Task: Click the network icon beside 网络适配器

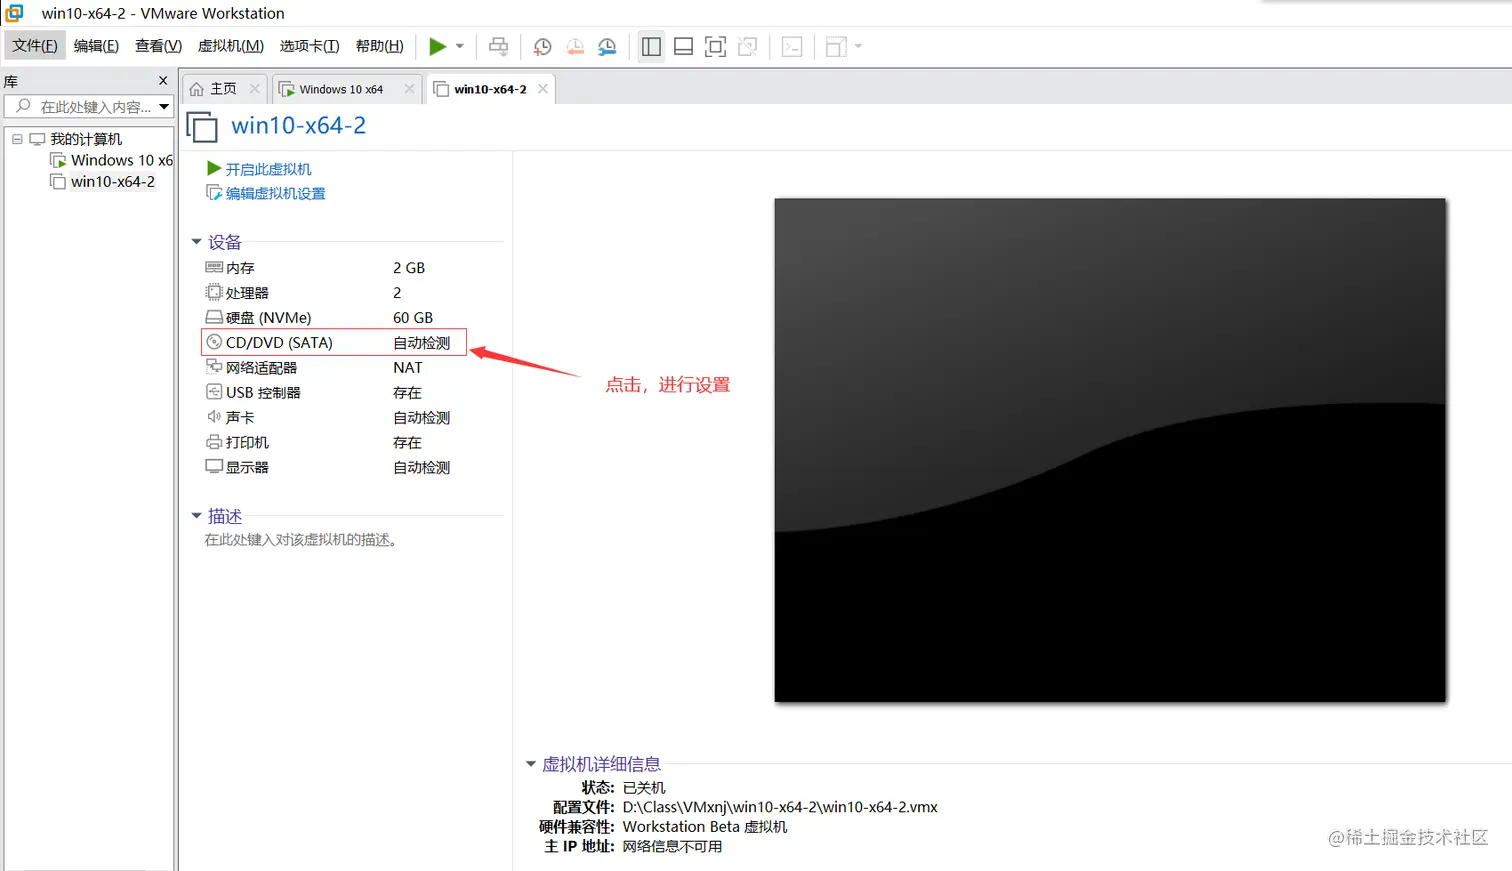Action: tap(214, 367)
